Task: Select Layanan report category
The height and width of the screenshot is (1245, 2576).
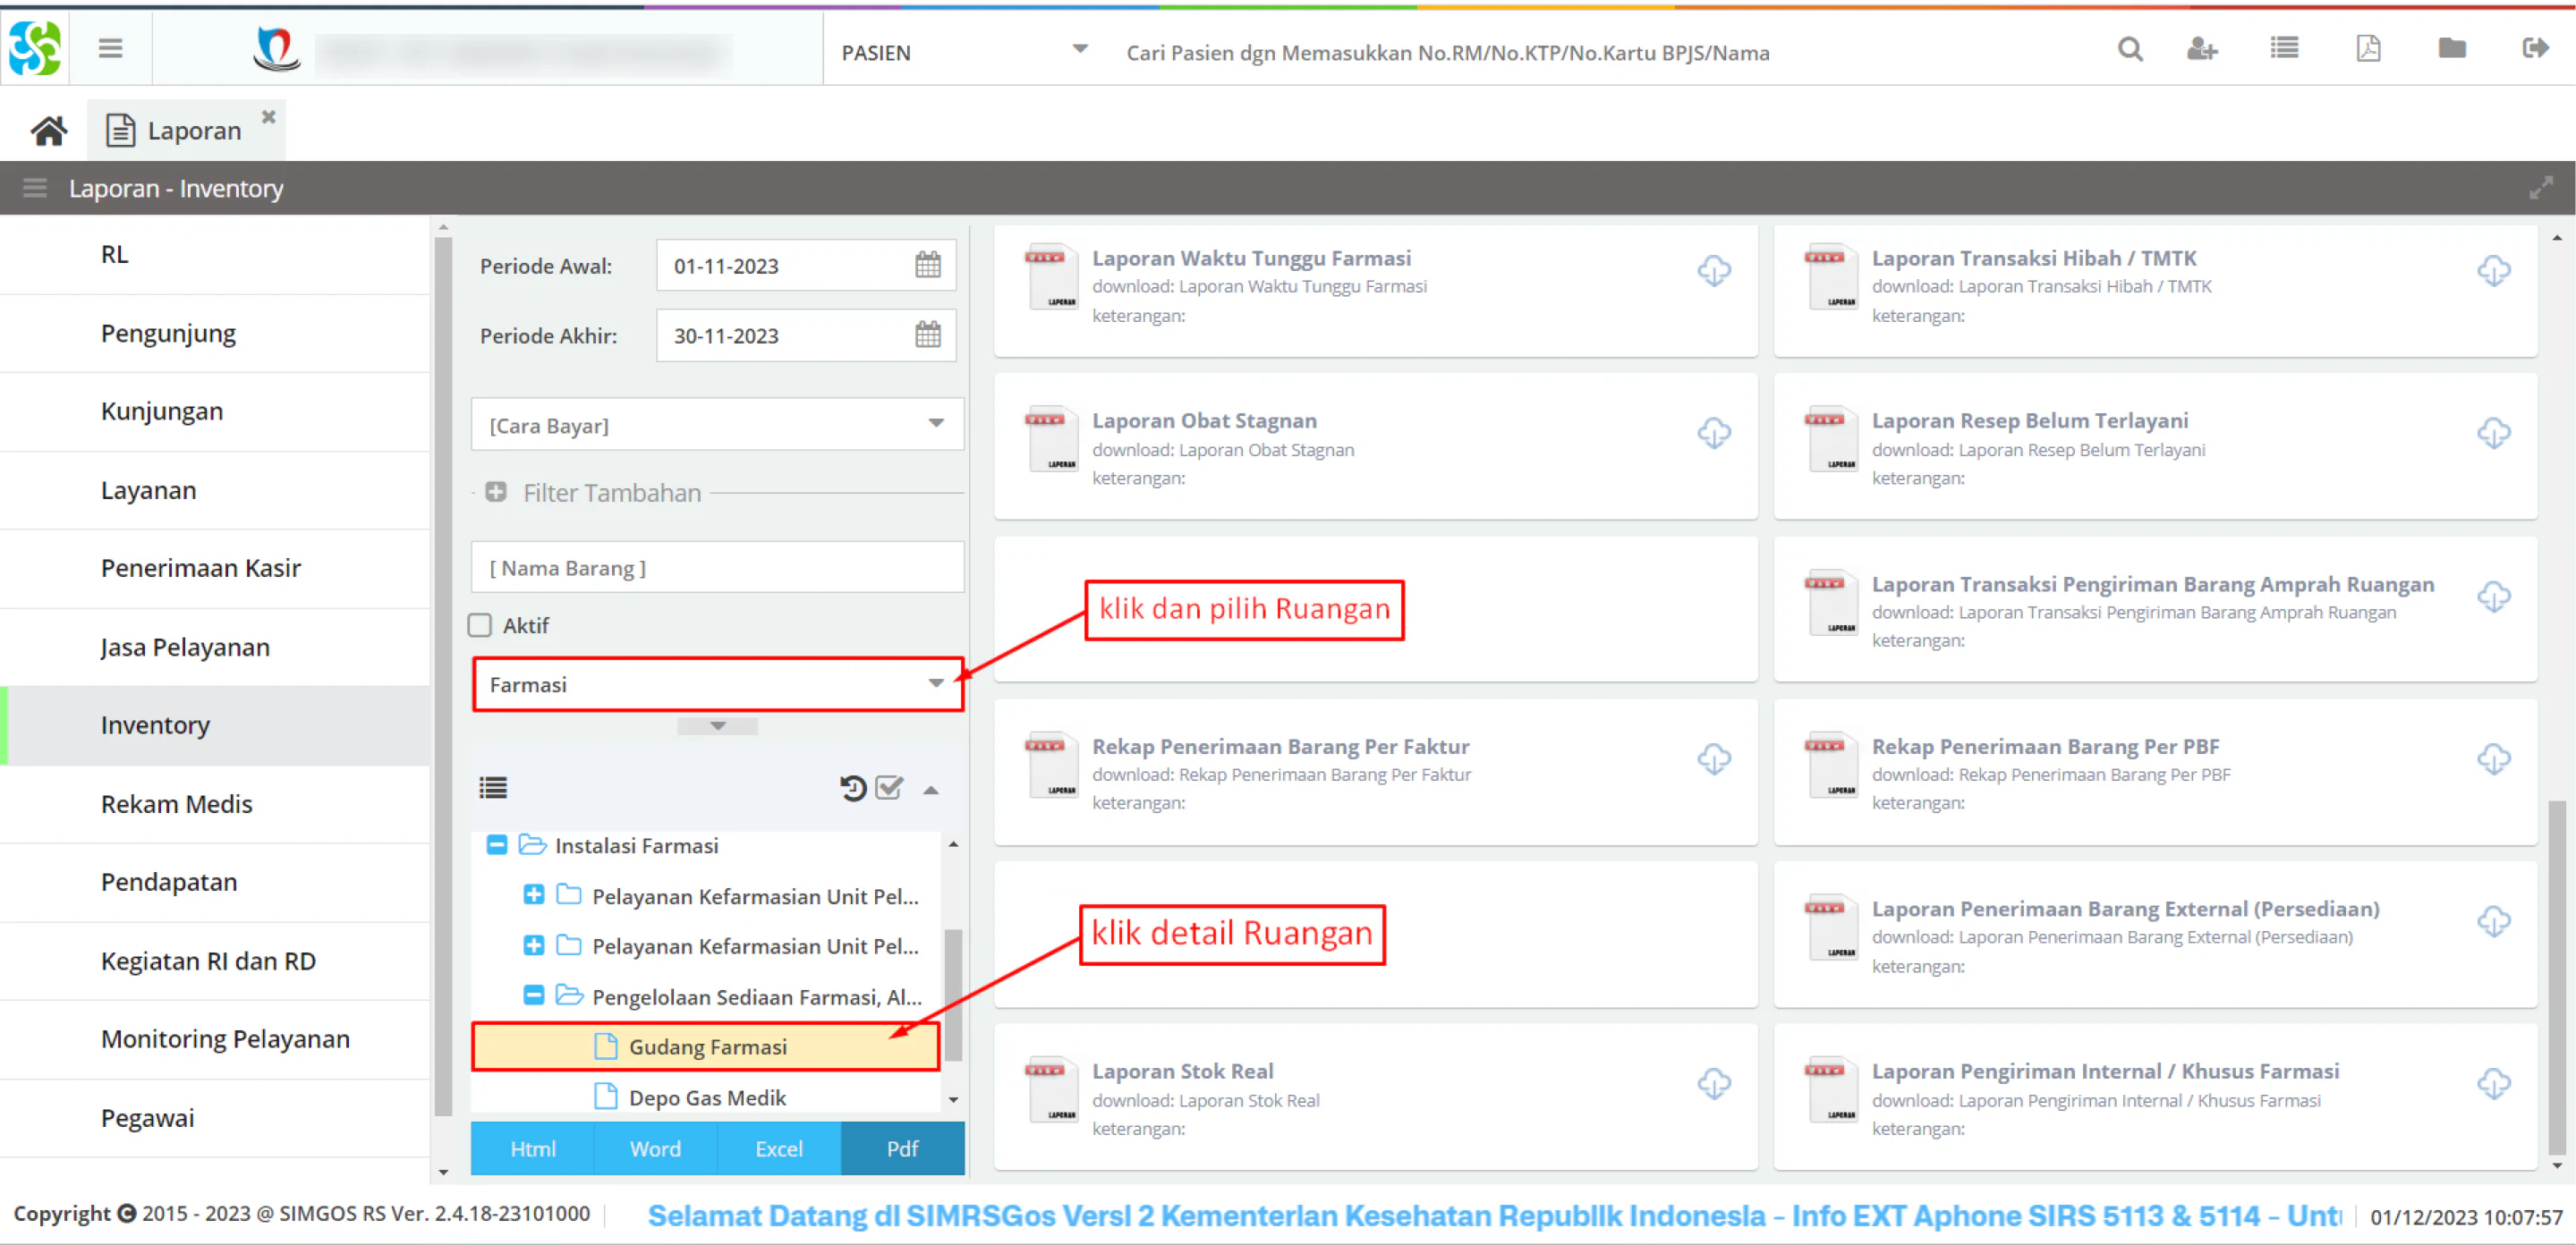Action: point(215,491)
